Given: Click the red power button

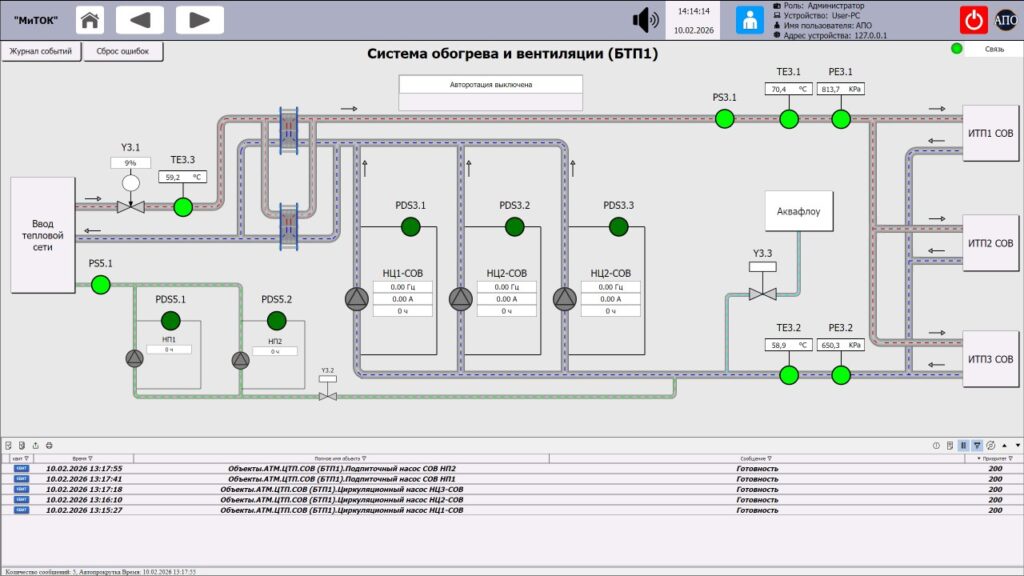Looking at the screenshot, I should (973, 20).
